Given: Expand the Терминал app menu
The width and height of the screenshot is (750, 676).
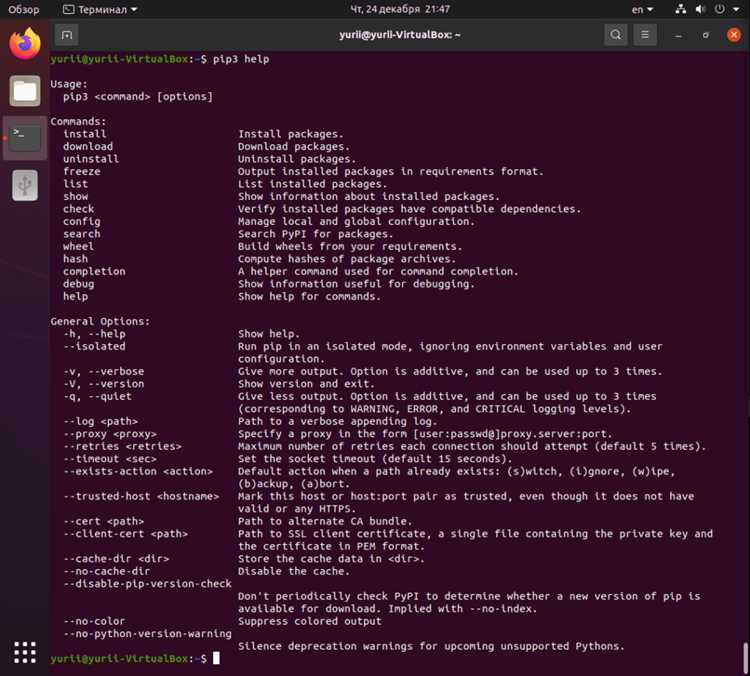Looking at the screenshot, I should coord(100,9).
